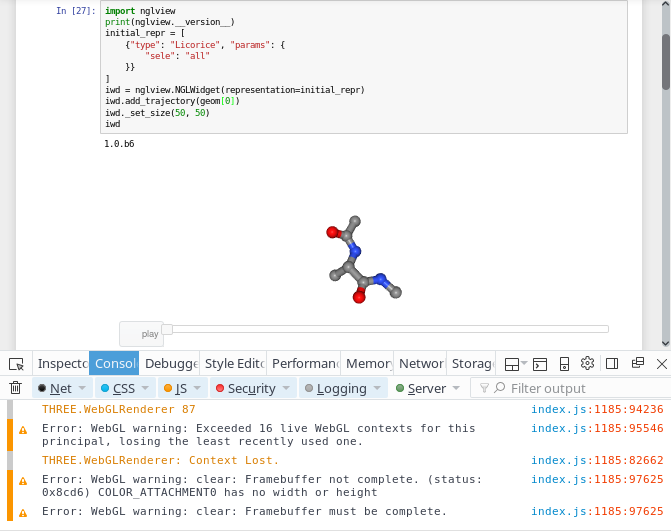
Task: Open the layout icon's dropdown arrow
Action: pos(524,363)
